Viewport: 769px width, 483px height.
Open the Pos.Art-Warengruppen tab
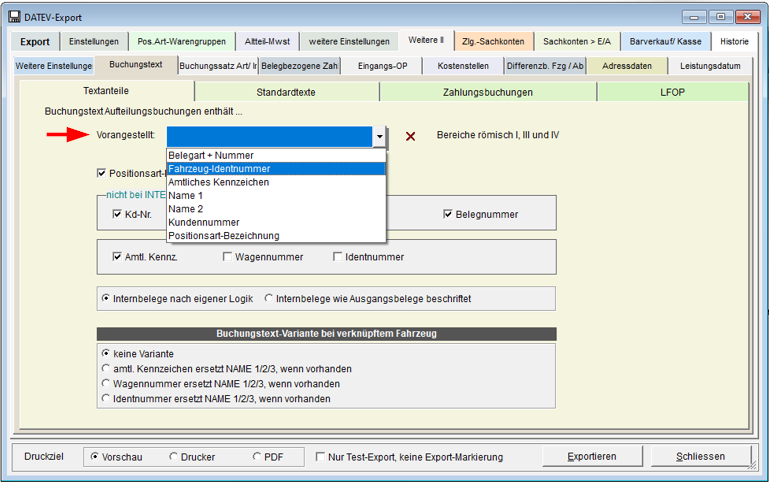pyautogui.click(x=181, y=42)
